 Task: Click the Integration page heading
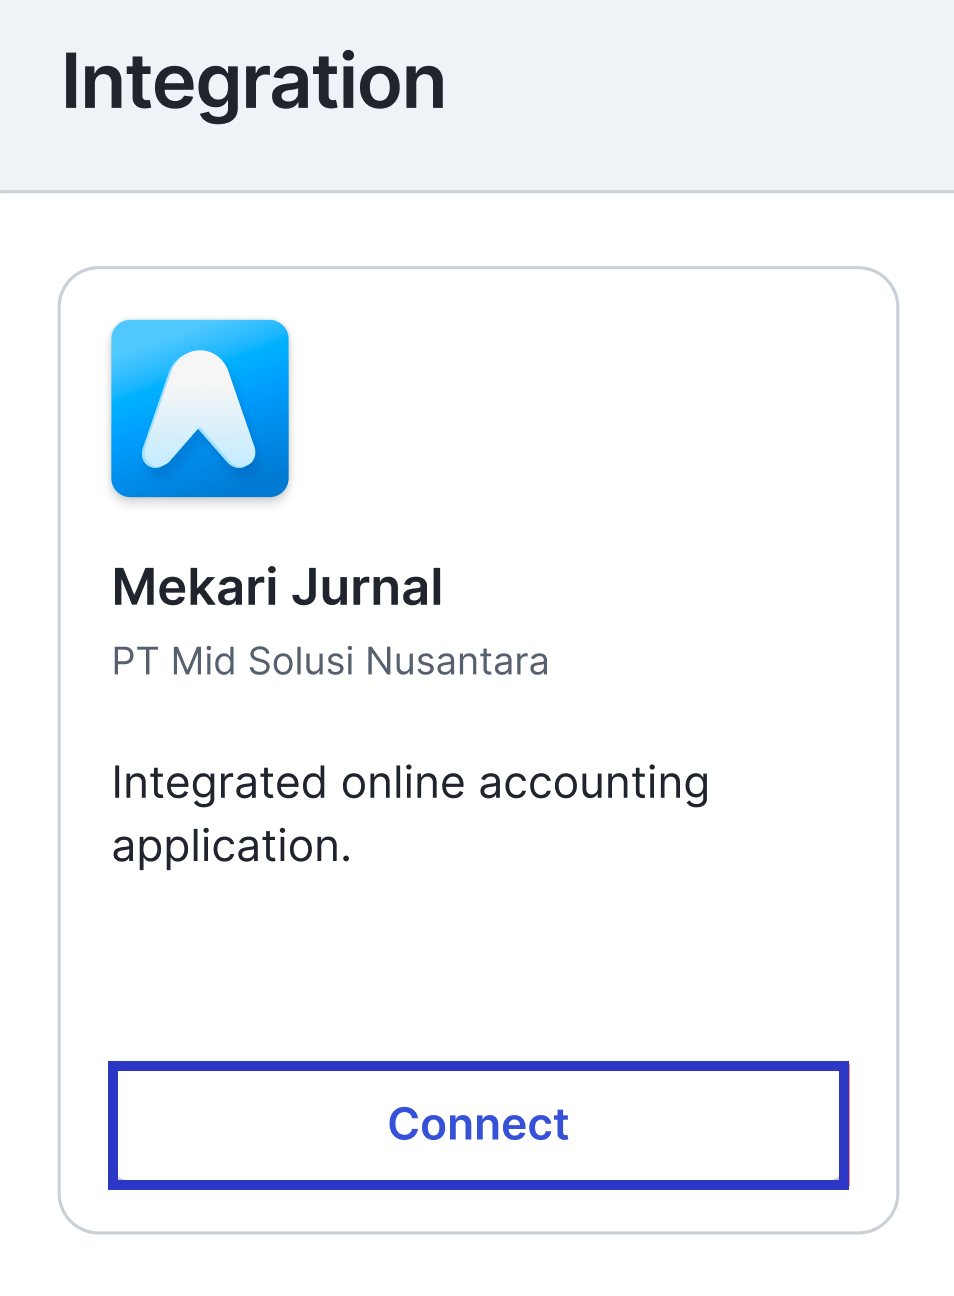tap(254, 83)
